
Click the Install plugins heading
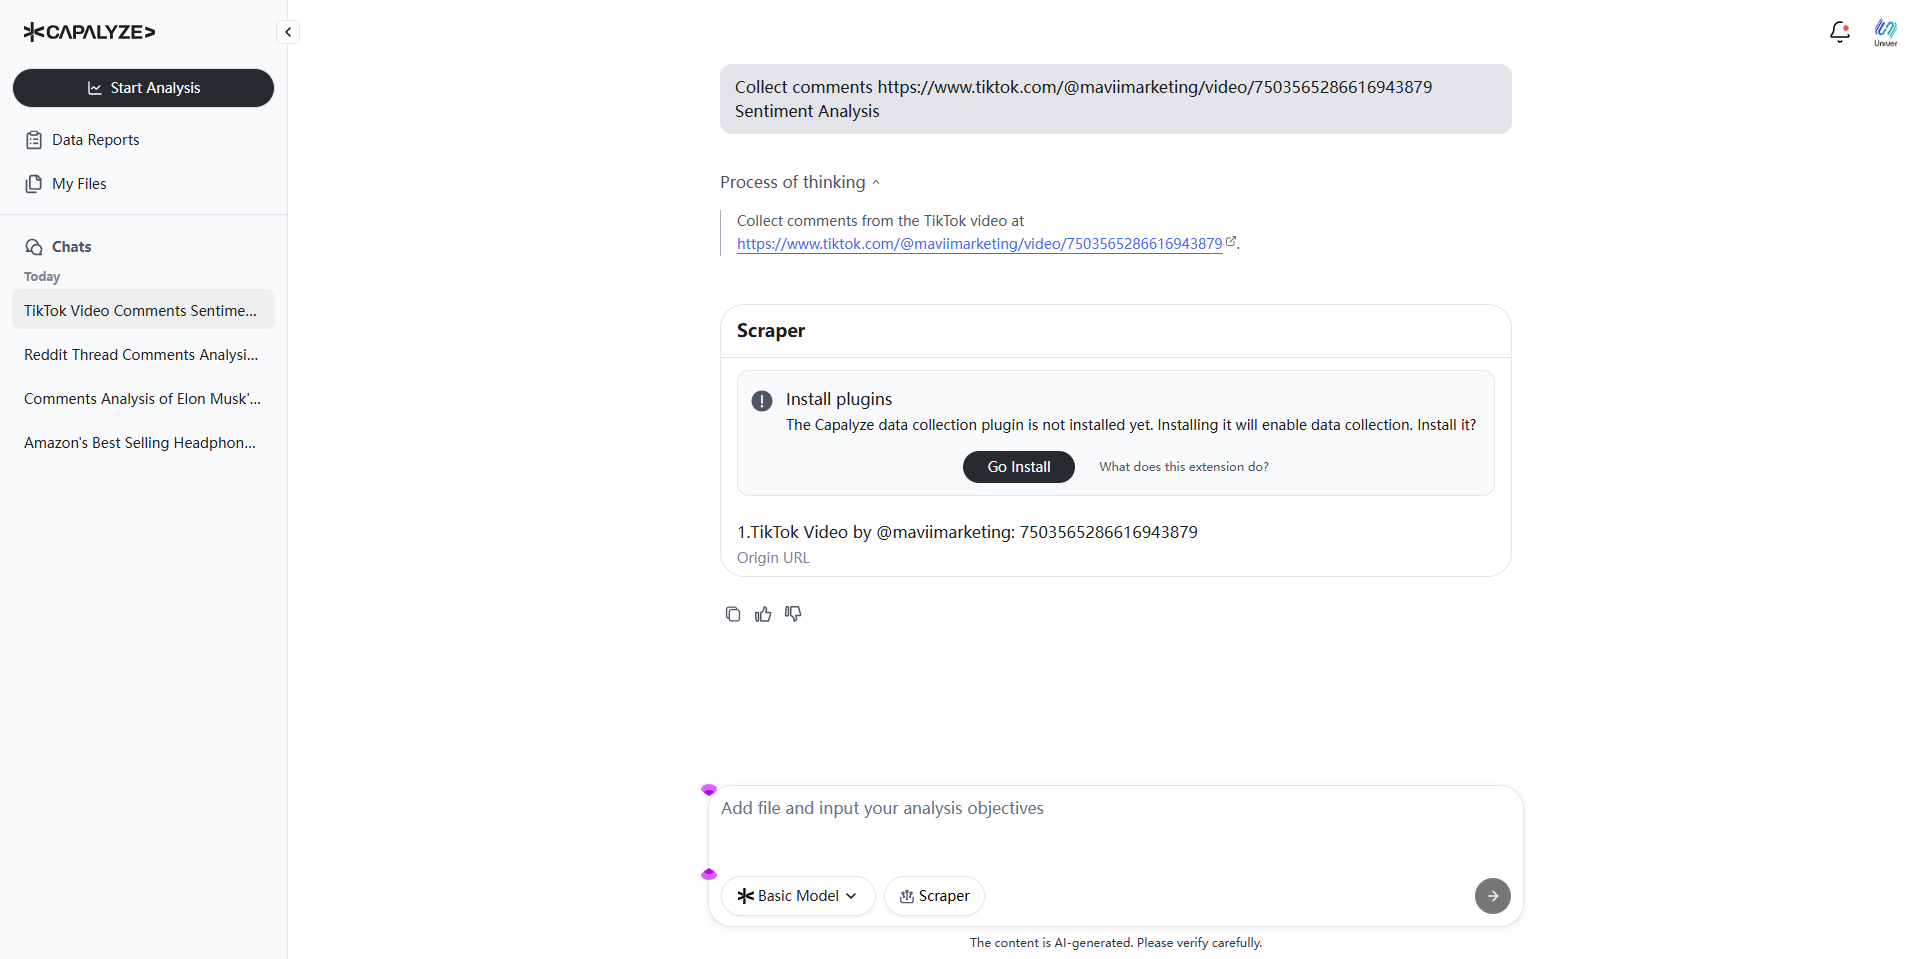839,399
